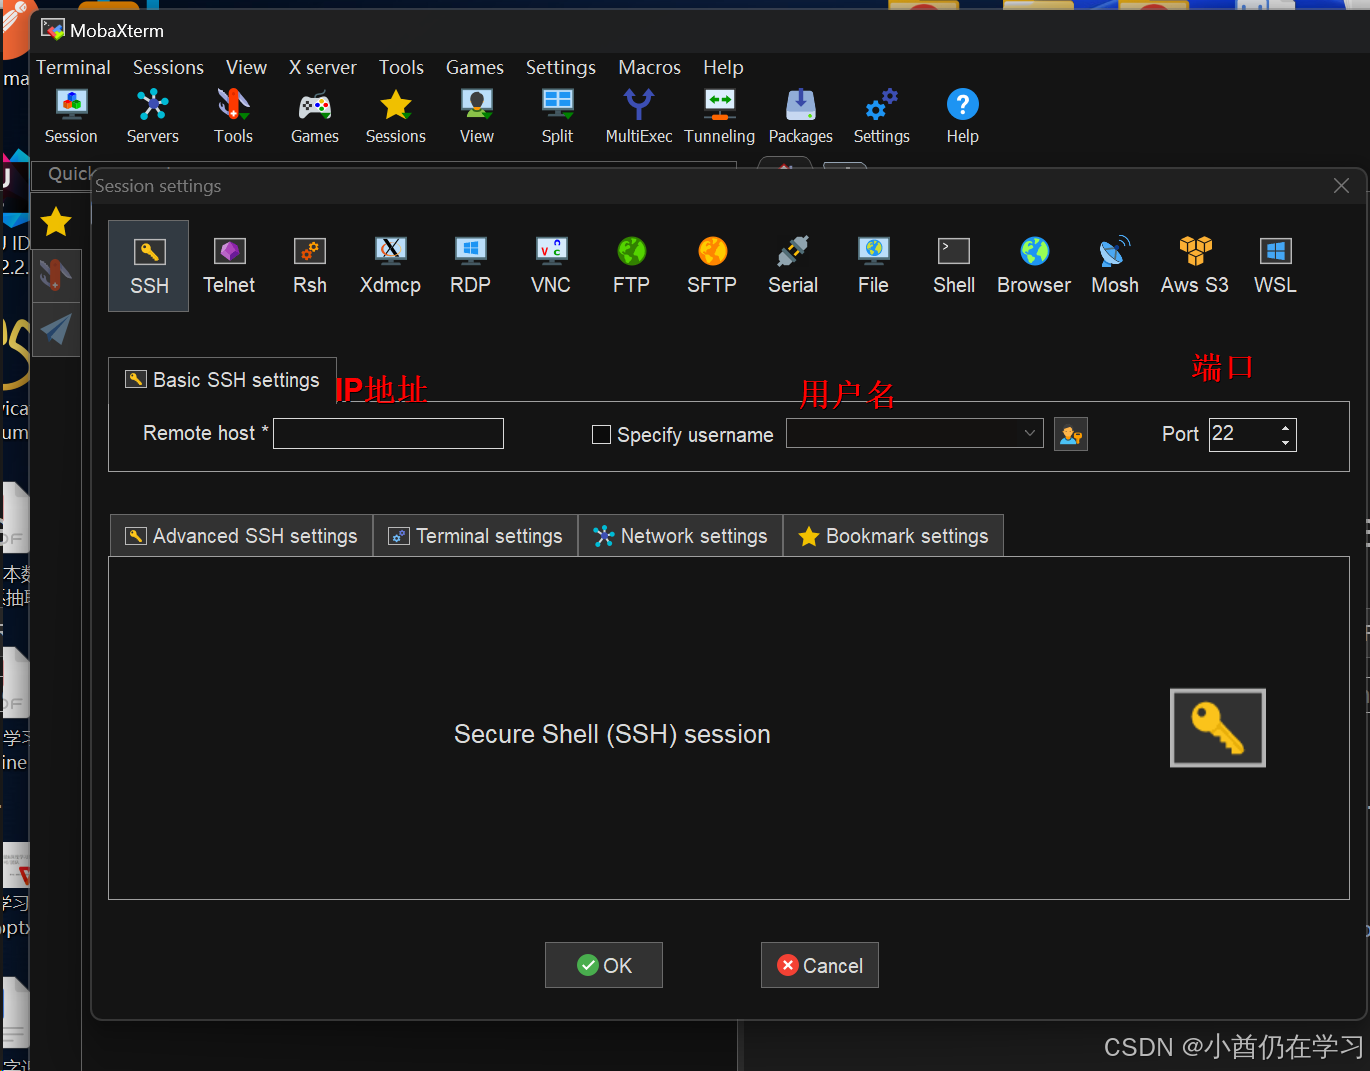Decrease the Port number with down arrow
1370x1071 pixels.
[1285, 442]
